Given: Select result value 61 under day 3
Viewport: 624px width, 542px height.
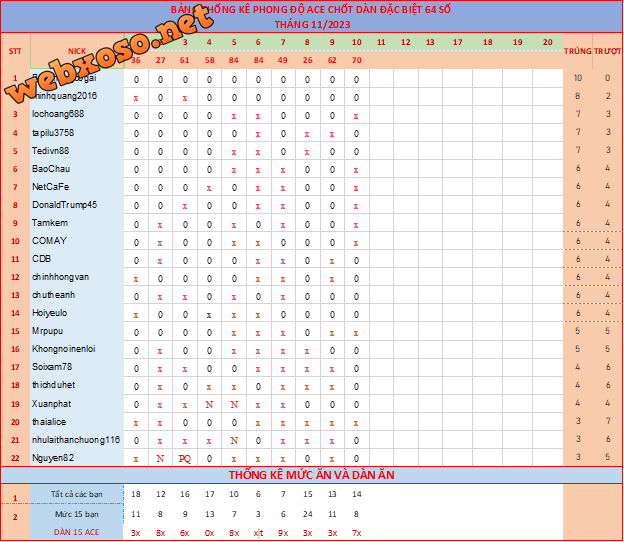Looking at the screenshot, I should 185,60.
